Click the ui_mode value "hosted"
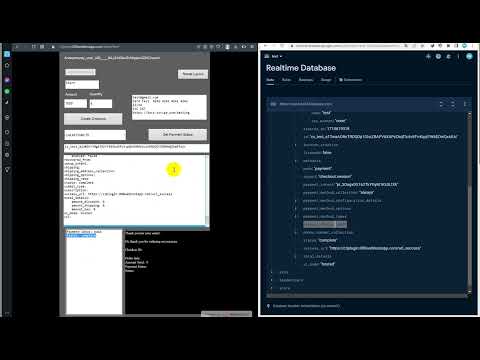This screenshot has height=360, width=480. 328,264
